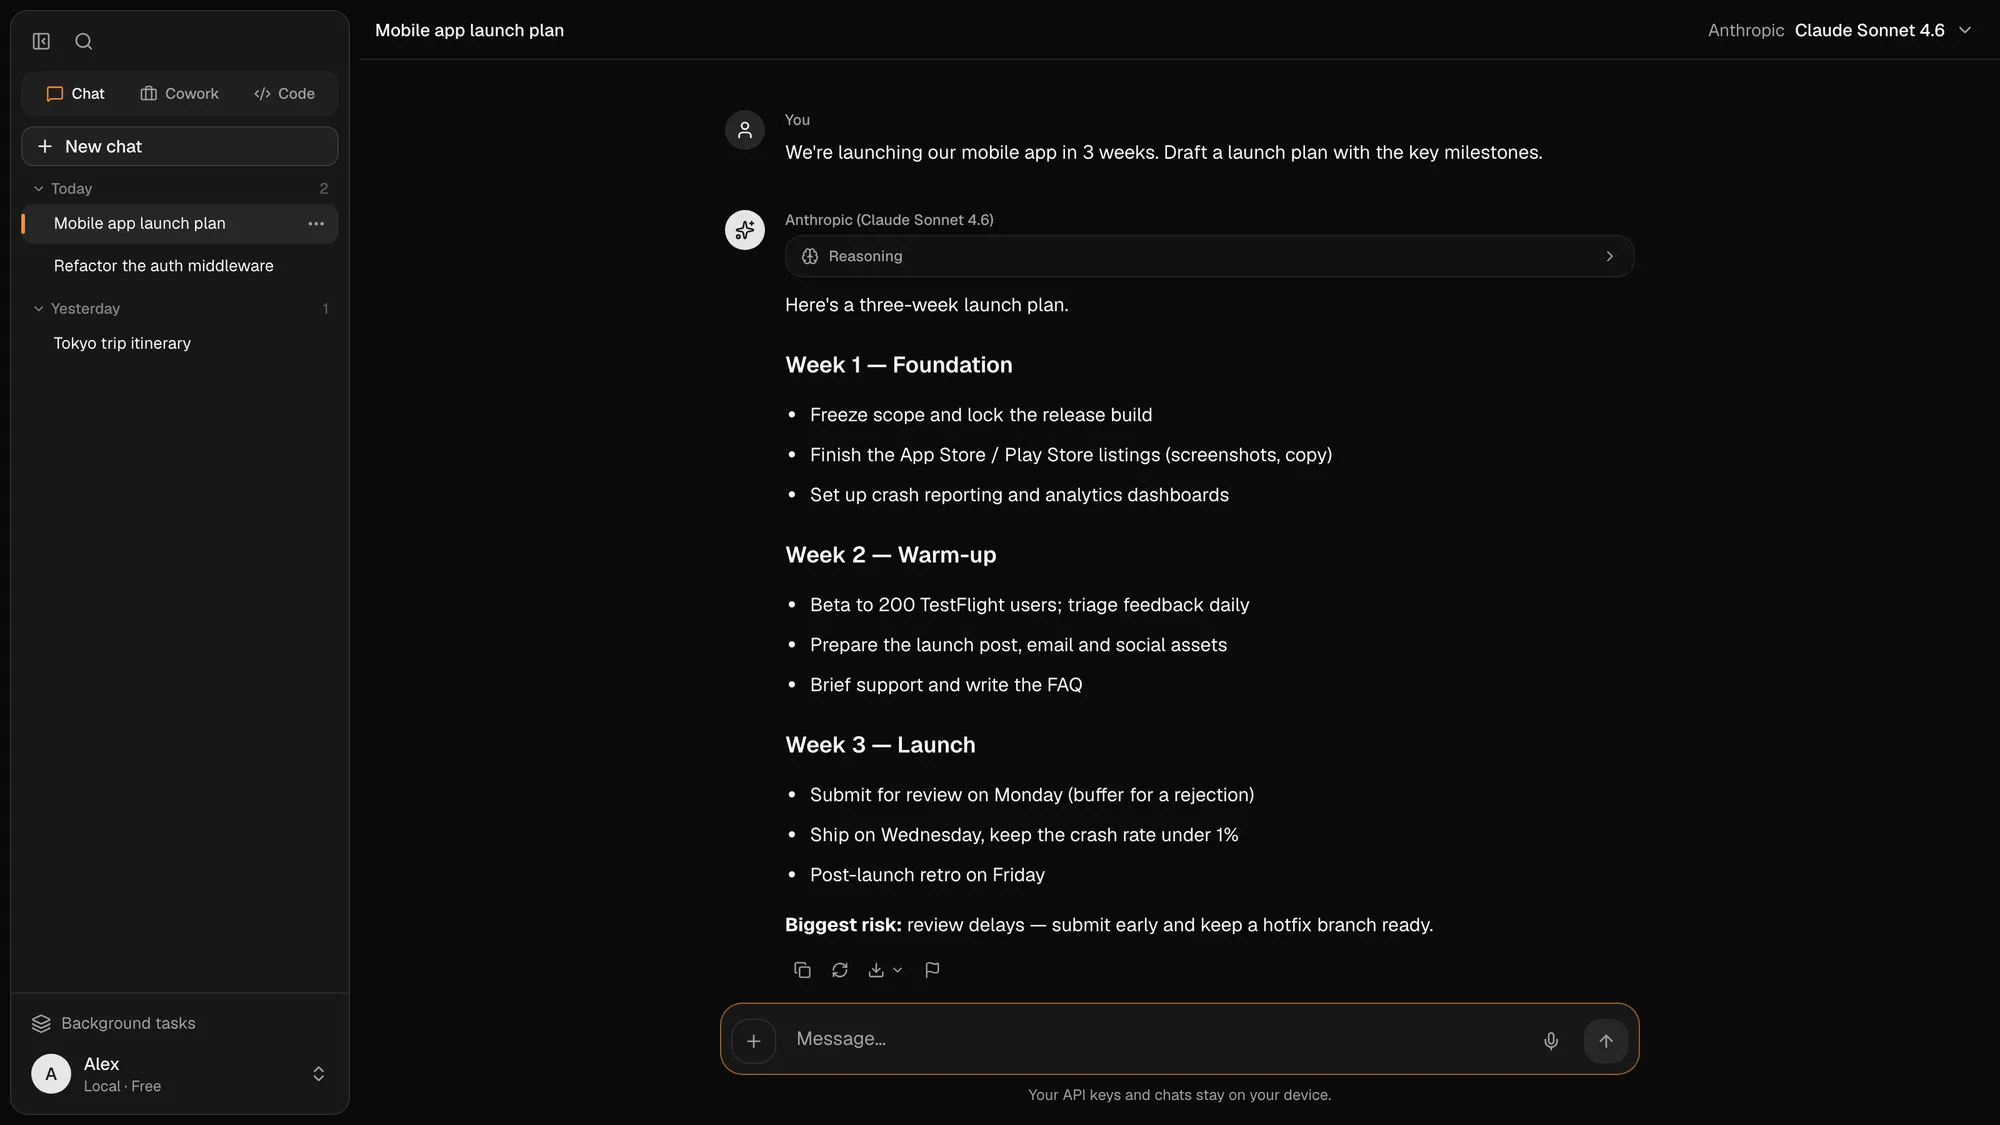Add attachment with plus icon in composer
2000x1125 pixels.
(754, 1040)
